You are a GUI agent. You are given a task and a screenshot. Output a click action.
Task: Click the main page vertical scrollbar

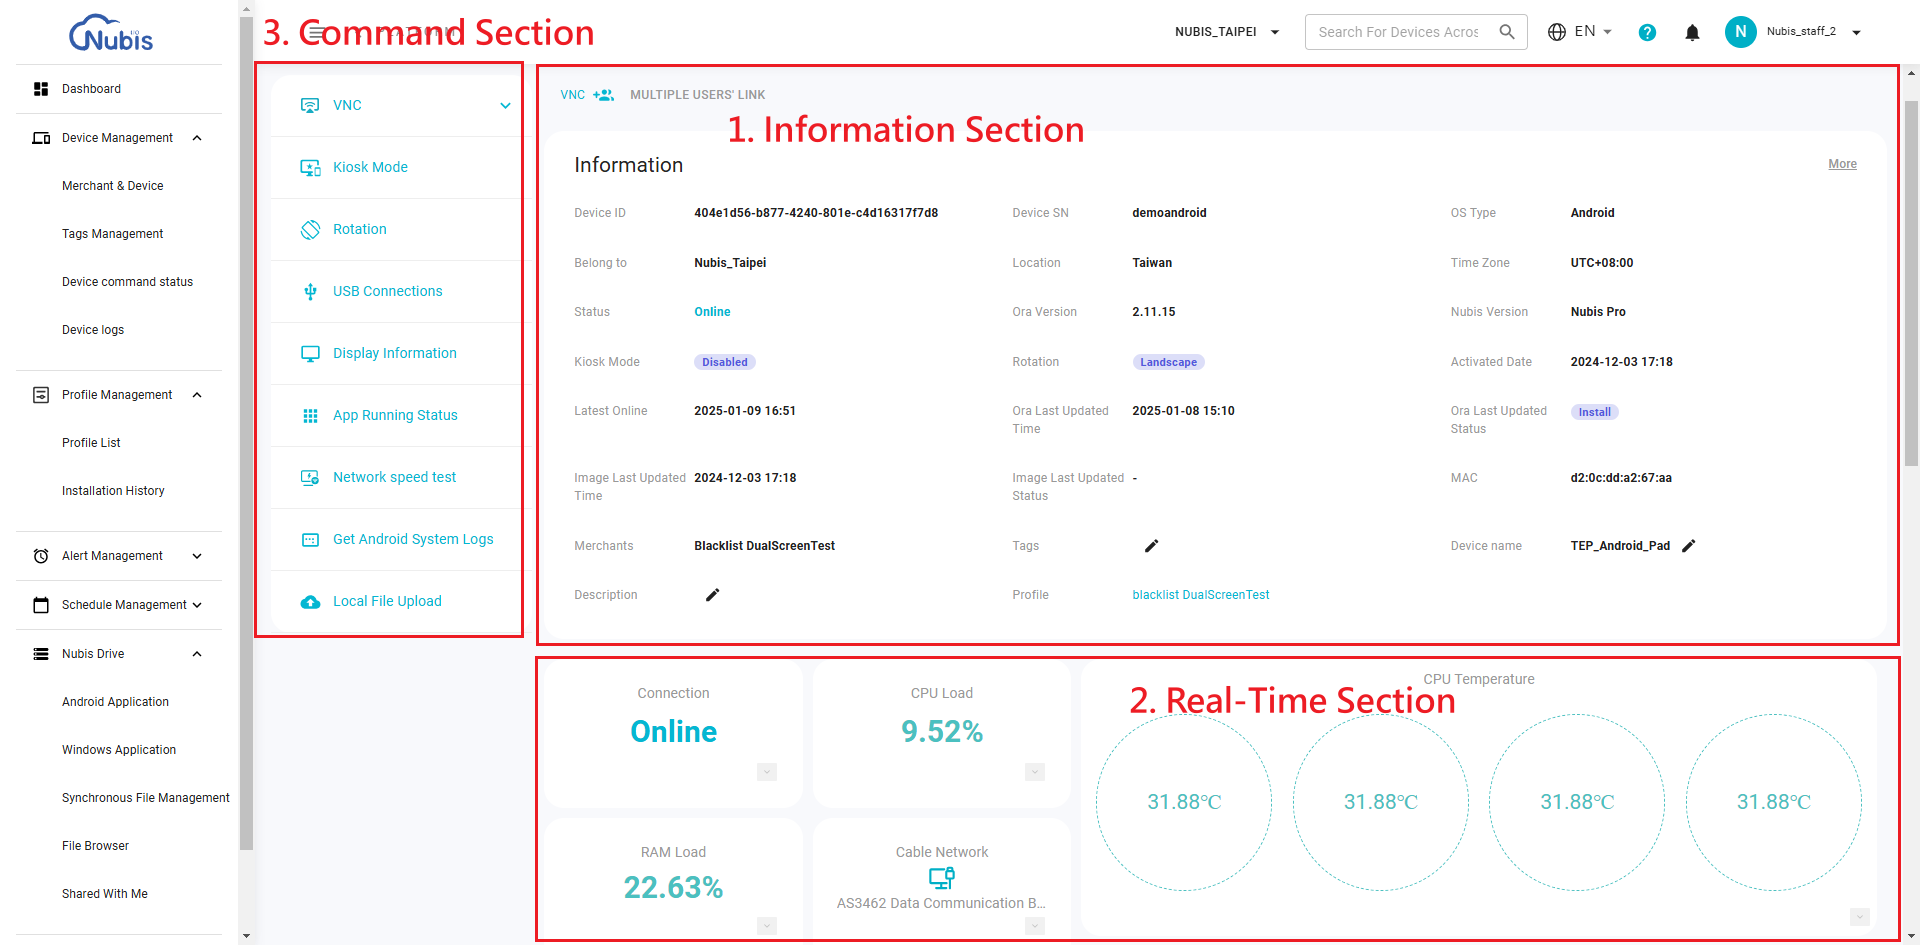click(x=1911, y=283)
